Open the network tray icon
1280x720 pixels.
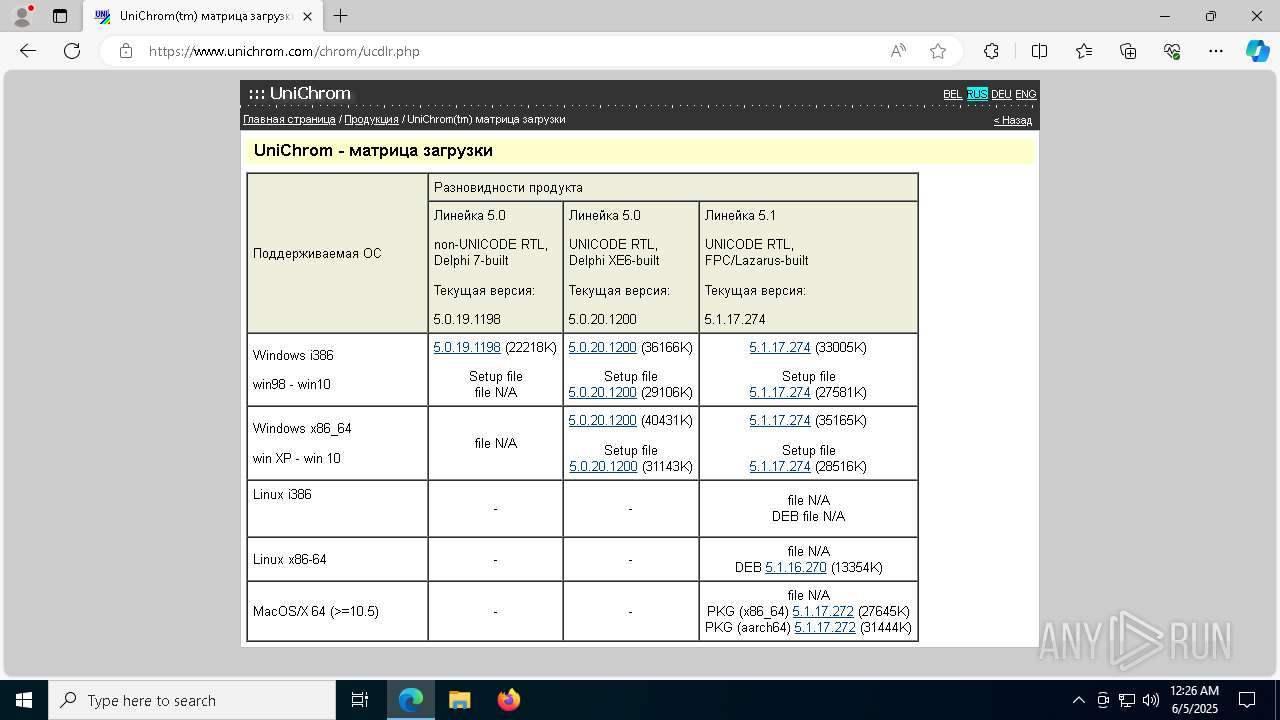[x=1127, y=700]
